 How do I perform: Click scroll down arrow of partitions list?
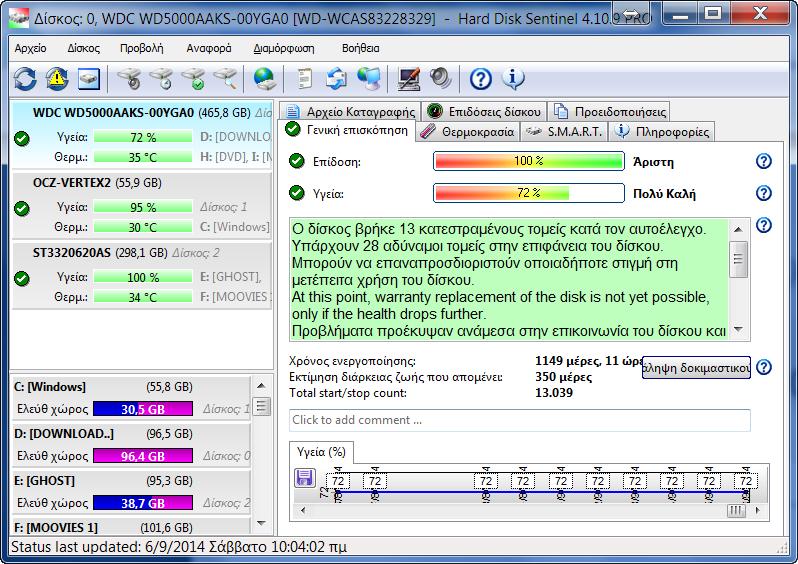[261, 523]
